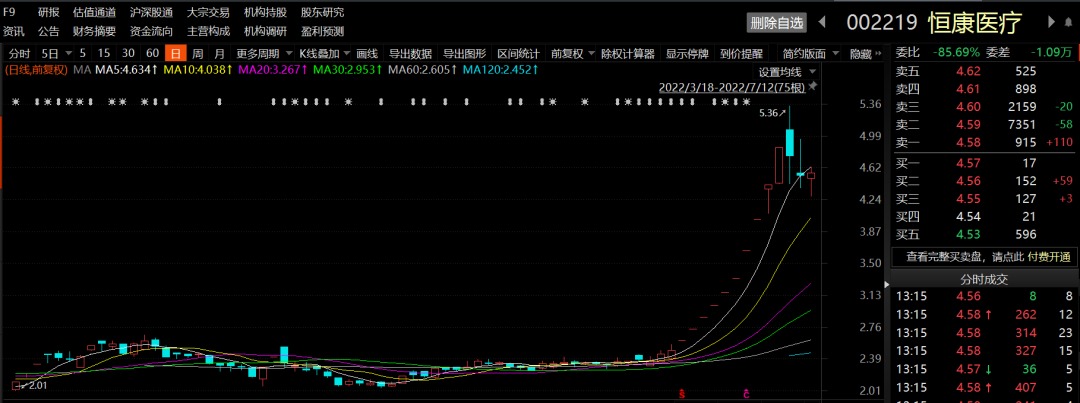This screenshot has height=403, width=1080.
Task: Click the 画线 drawing tool button
Action: (x=367, y=54)
